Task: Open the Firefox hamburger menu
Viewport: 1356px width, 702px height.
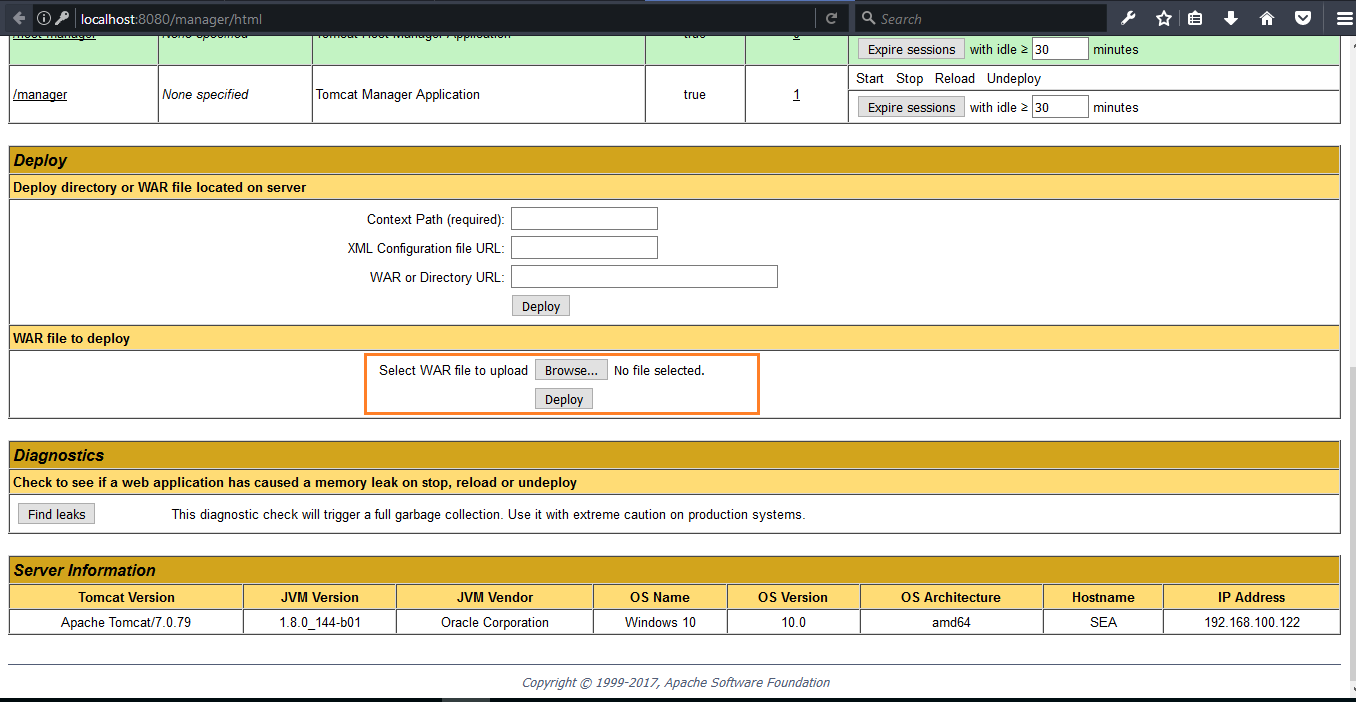Action: click(1344, 18)
